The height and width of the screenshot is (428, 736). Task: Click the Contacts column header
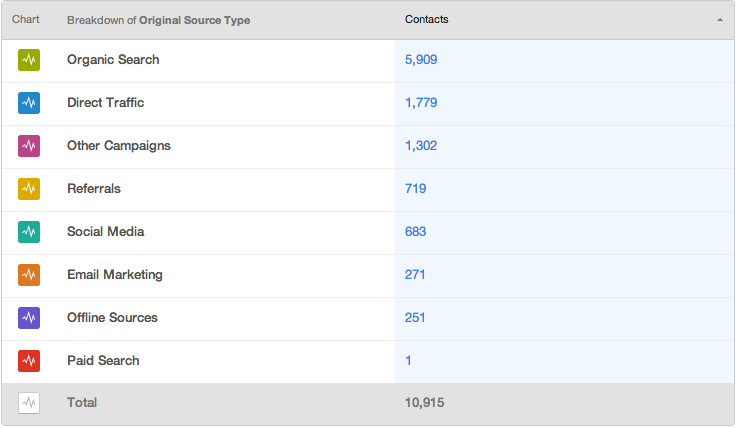tap(426, 19)
